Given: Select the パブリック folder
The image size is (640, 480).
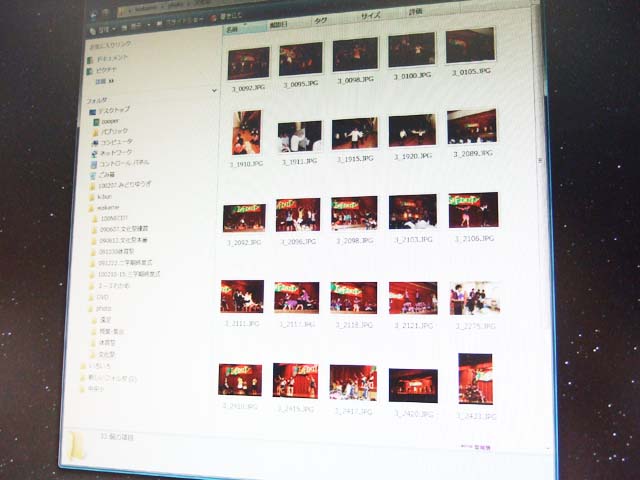Looking at the screenshot, I should (x=110, y=132).
